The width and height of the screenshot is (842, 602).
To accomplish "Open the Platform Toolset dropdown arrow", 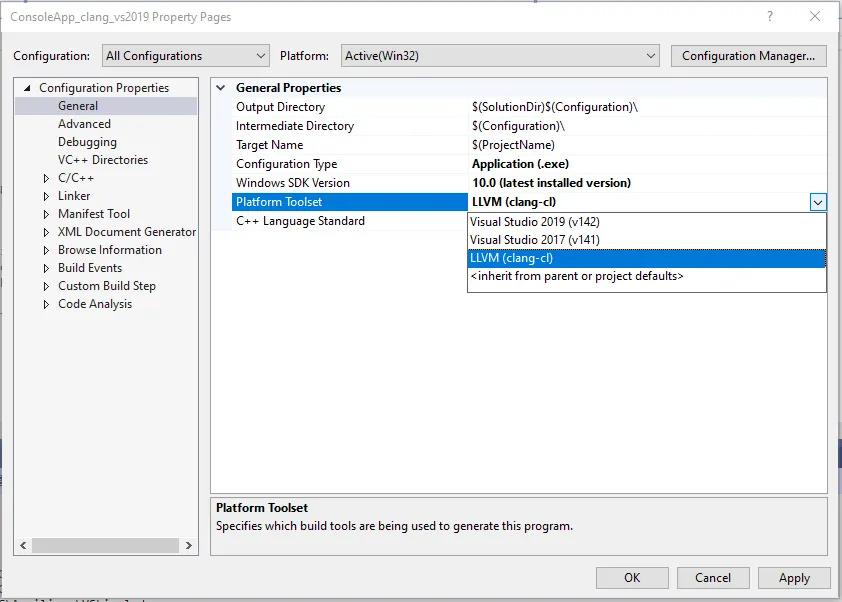I will [819, 201].
